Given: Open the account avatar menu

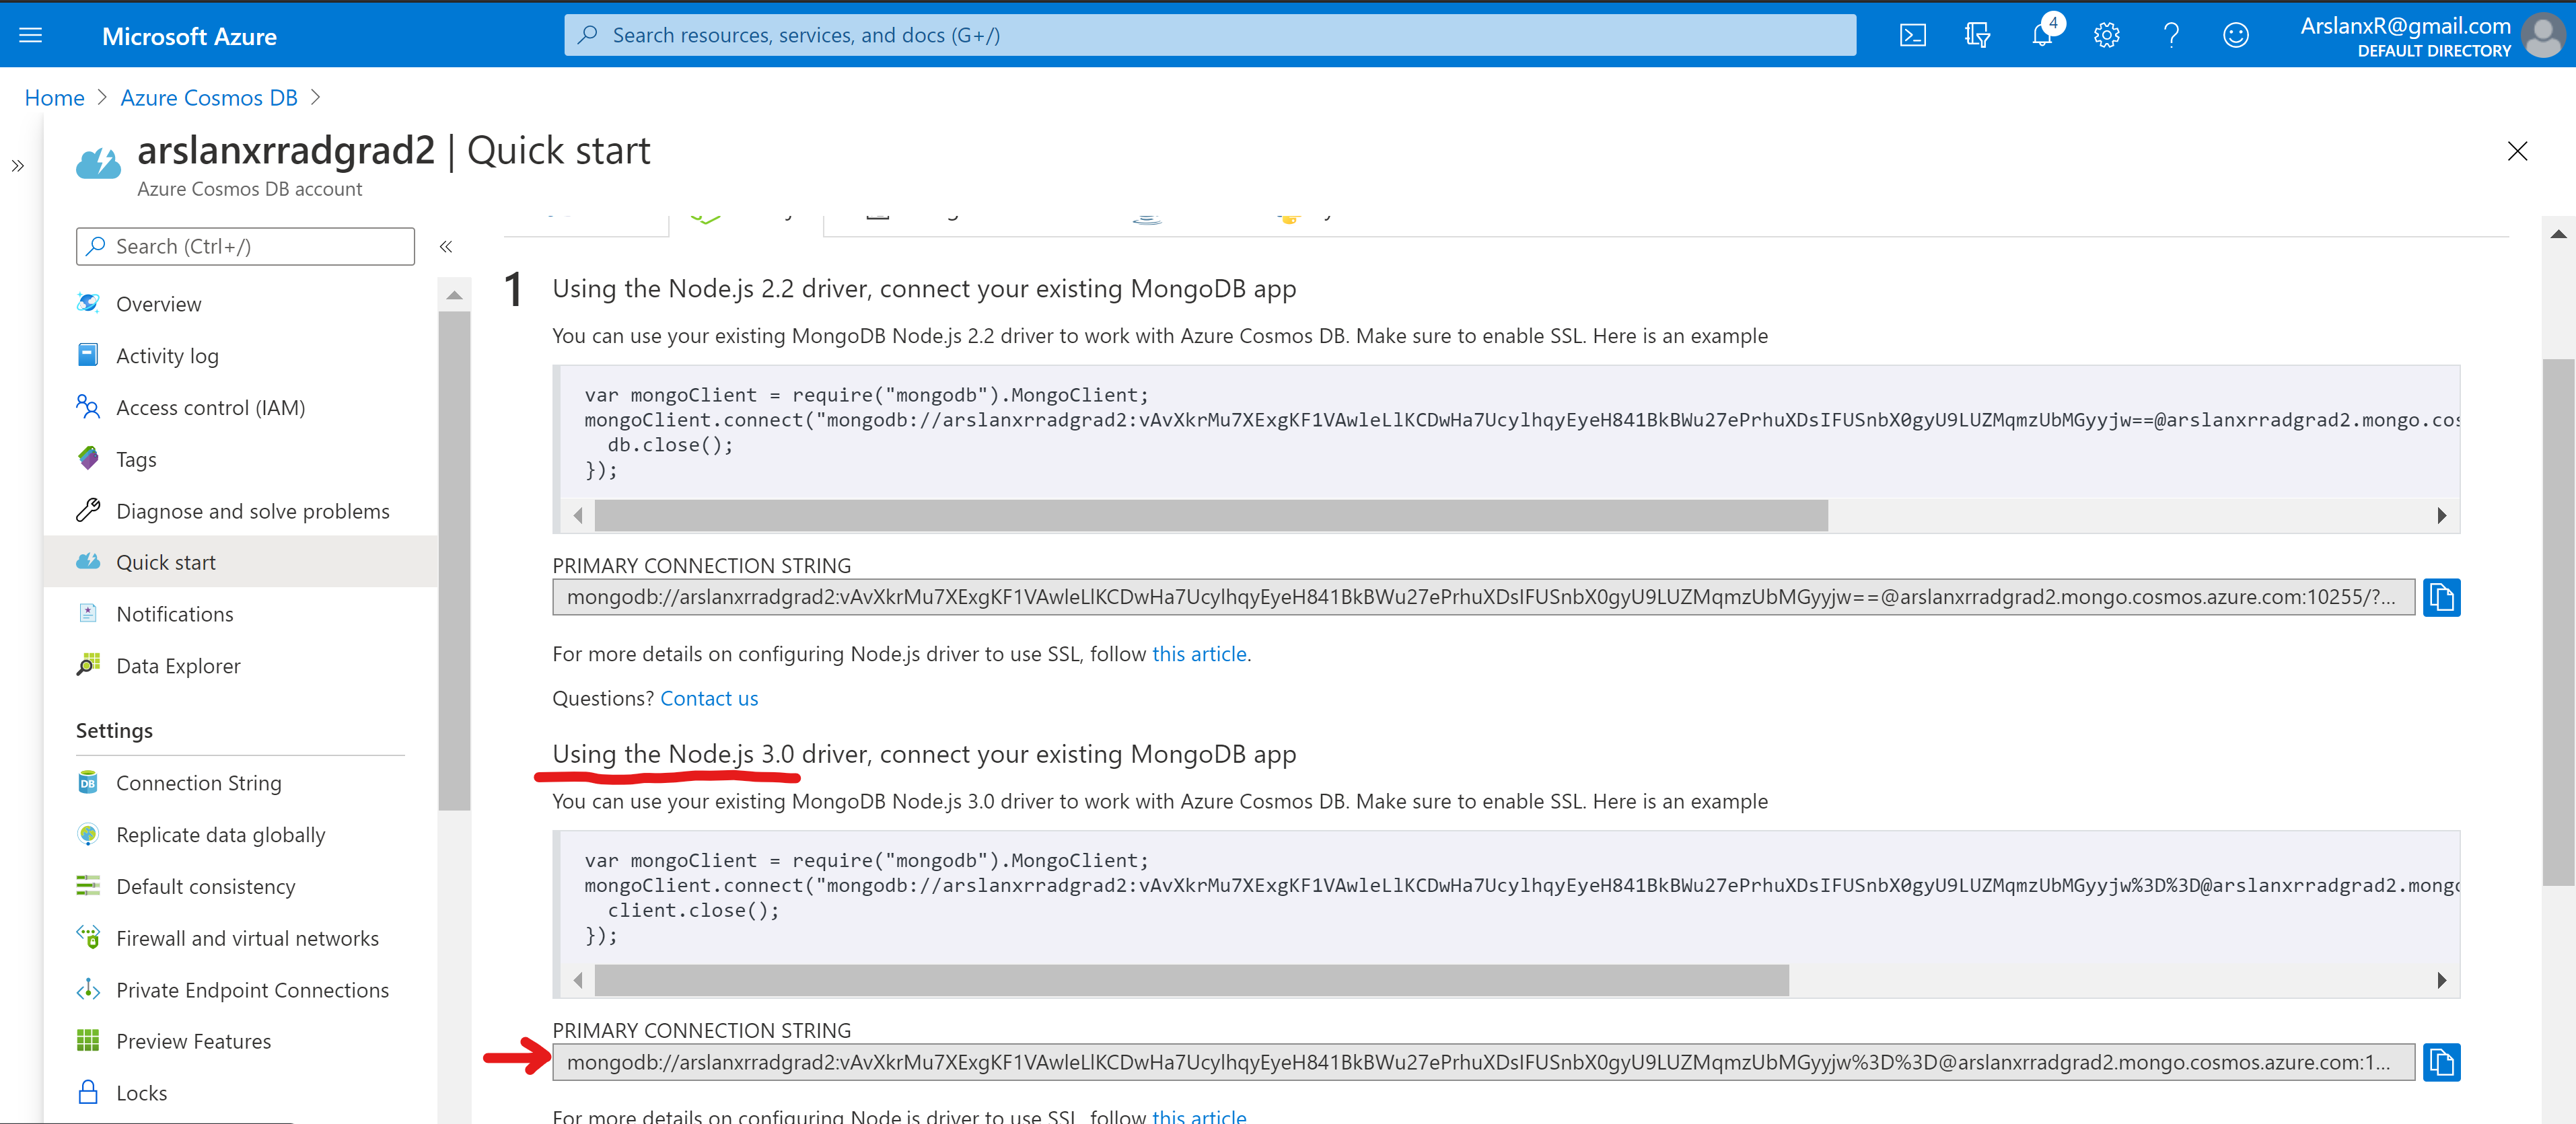Looking at the screenshot, I should coord(2542,36).
